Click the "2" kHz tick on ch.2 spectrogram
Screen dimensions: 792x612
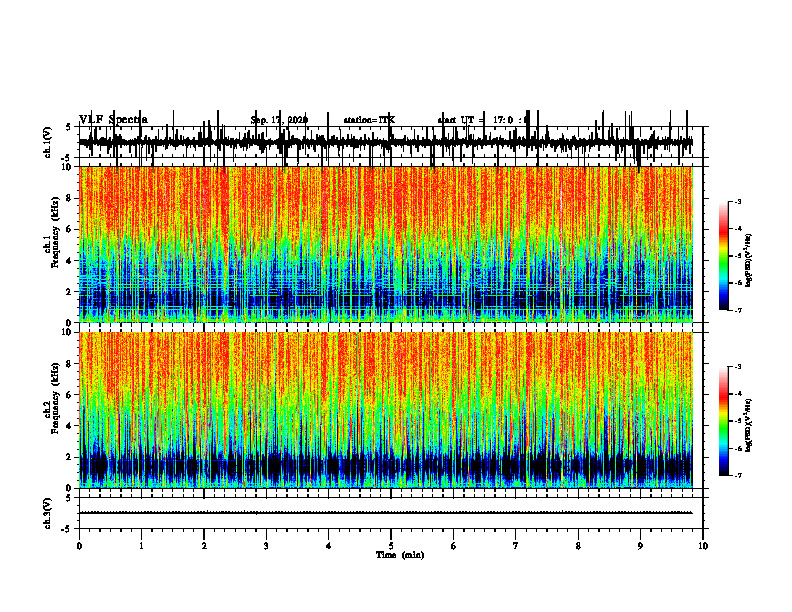click(x=70, y=457)
